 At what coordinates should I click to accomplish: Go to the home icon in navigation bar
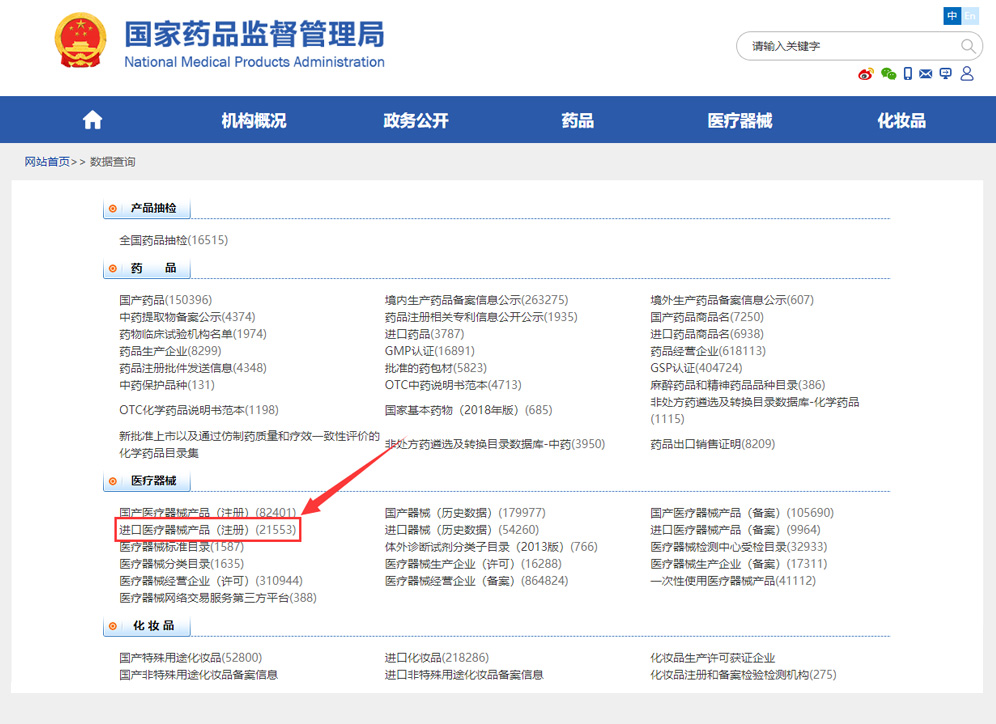(x=93, y=120)
